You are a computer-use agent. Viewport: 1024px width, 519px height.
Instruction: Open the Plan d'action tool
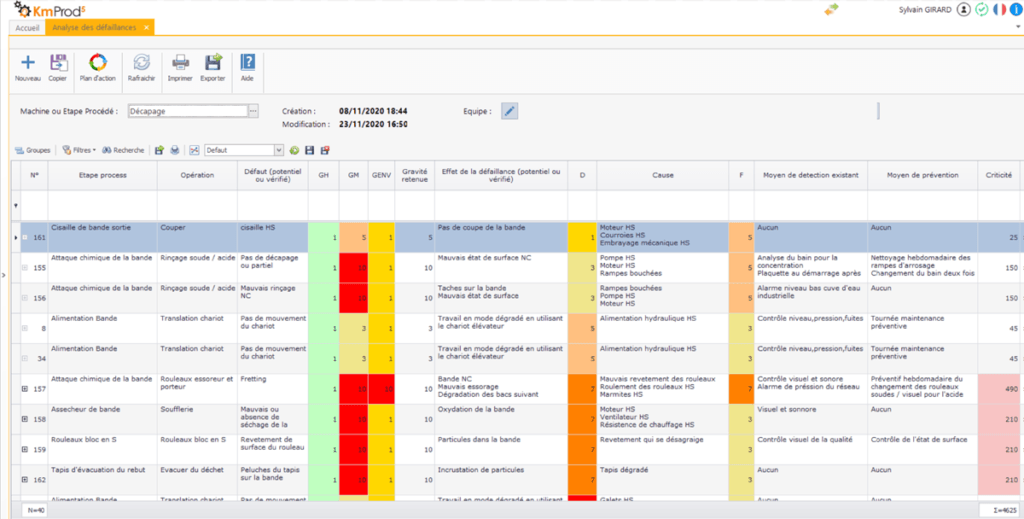pyautogui.click(x=98, y=63)
